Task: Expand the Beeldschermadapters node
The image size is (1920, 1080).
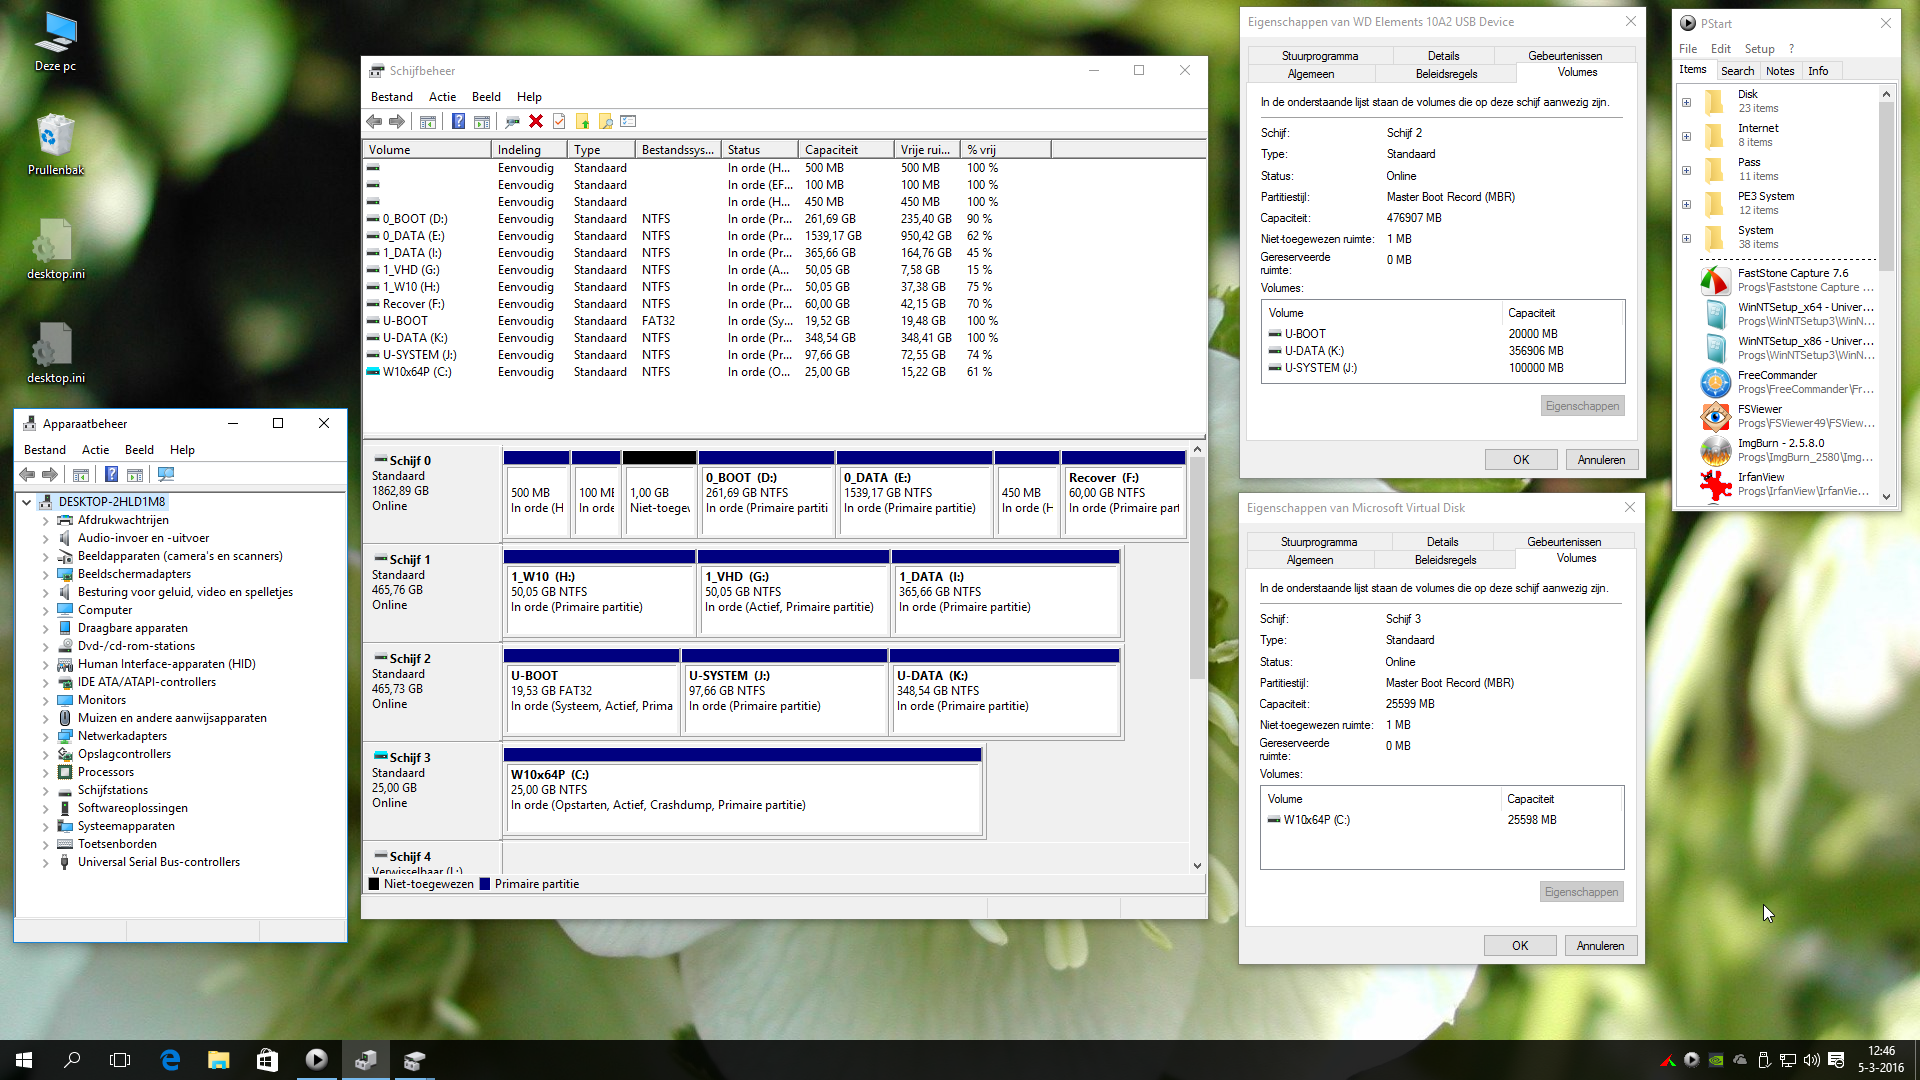Action: (45, 575)
